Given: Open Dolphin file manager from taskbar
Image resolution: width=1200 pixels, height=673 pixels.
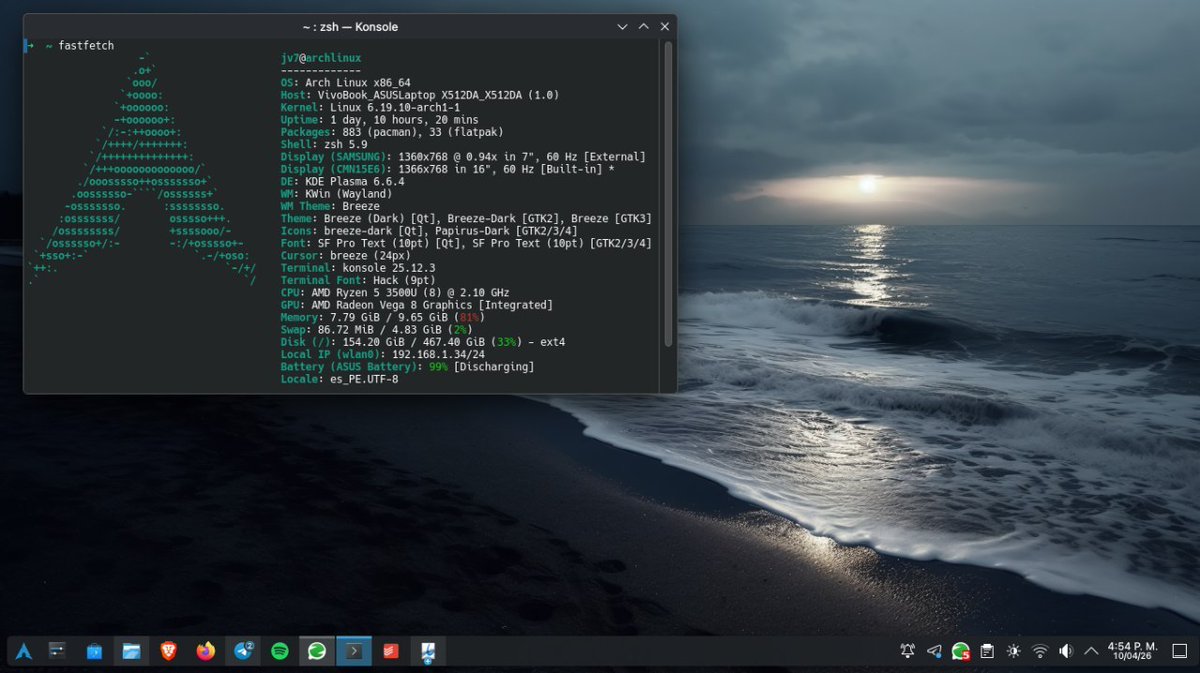Looking at the screenshot, I should click(x=131, y=651).
